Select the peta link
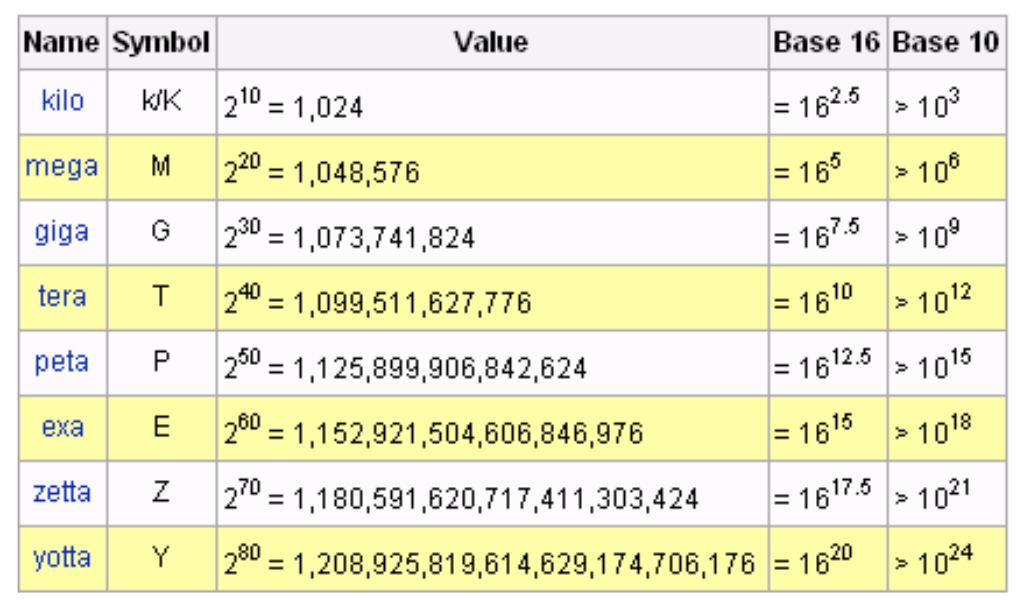Viewport: 1022px width, 602px height. click(62, 362)
